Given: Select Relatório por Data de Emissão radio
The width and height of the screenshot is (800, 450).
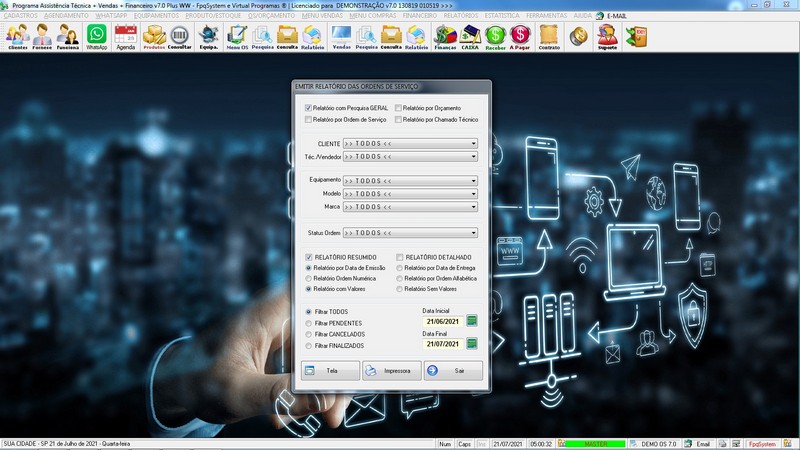Looking at the screenshot, I should pyautogui.click(x=308, y=268).
